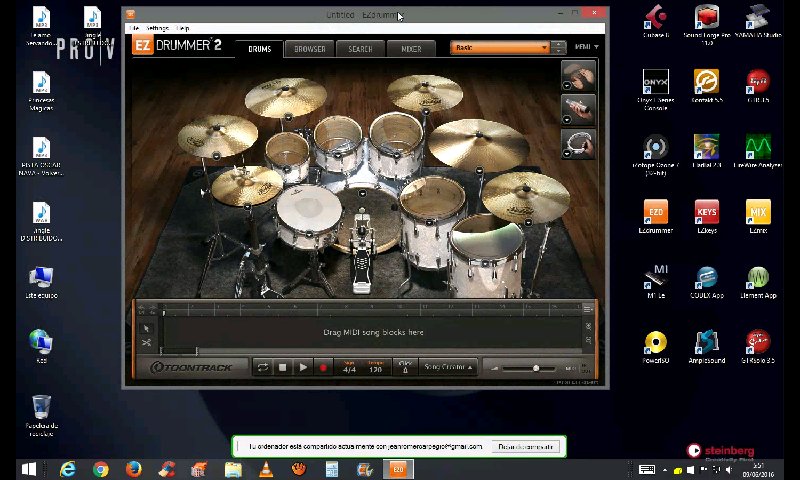
Task: Click the kick drum dropdown arrow
Action: pyautogui.click(x=362, y=193)
